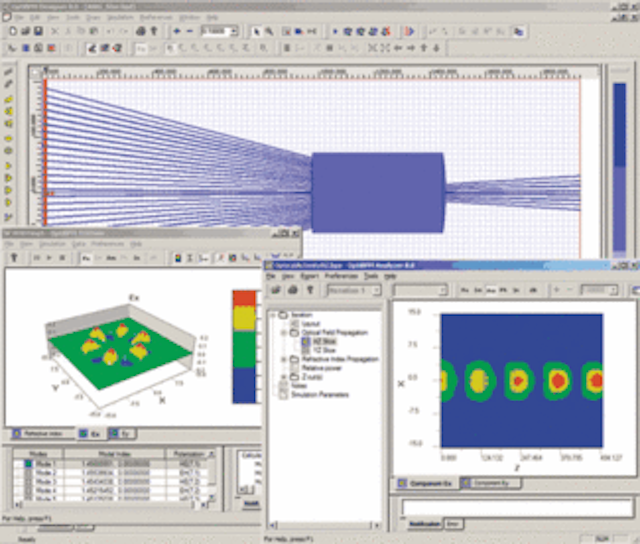640x544 pixels.
Task: Click the color palette icon in mode solver toolbar
Action: click(x=178, y=258)
